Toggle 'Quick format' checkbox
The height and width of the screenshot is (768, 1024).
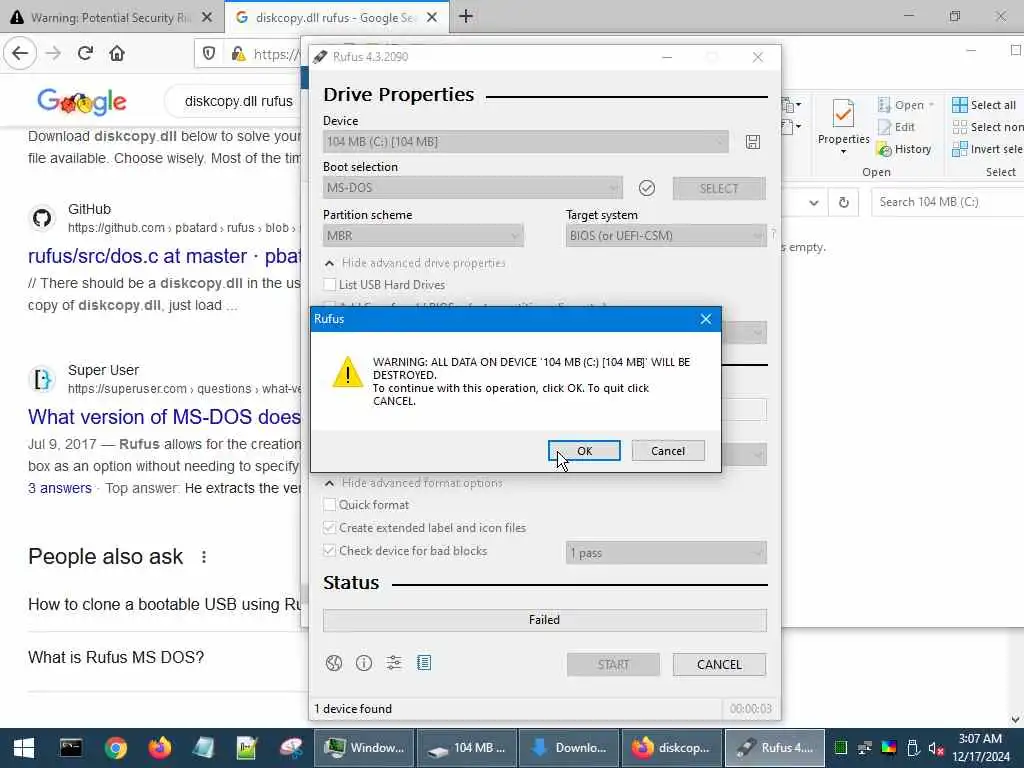[x=330, y=505]
